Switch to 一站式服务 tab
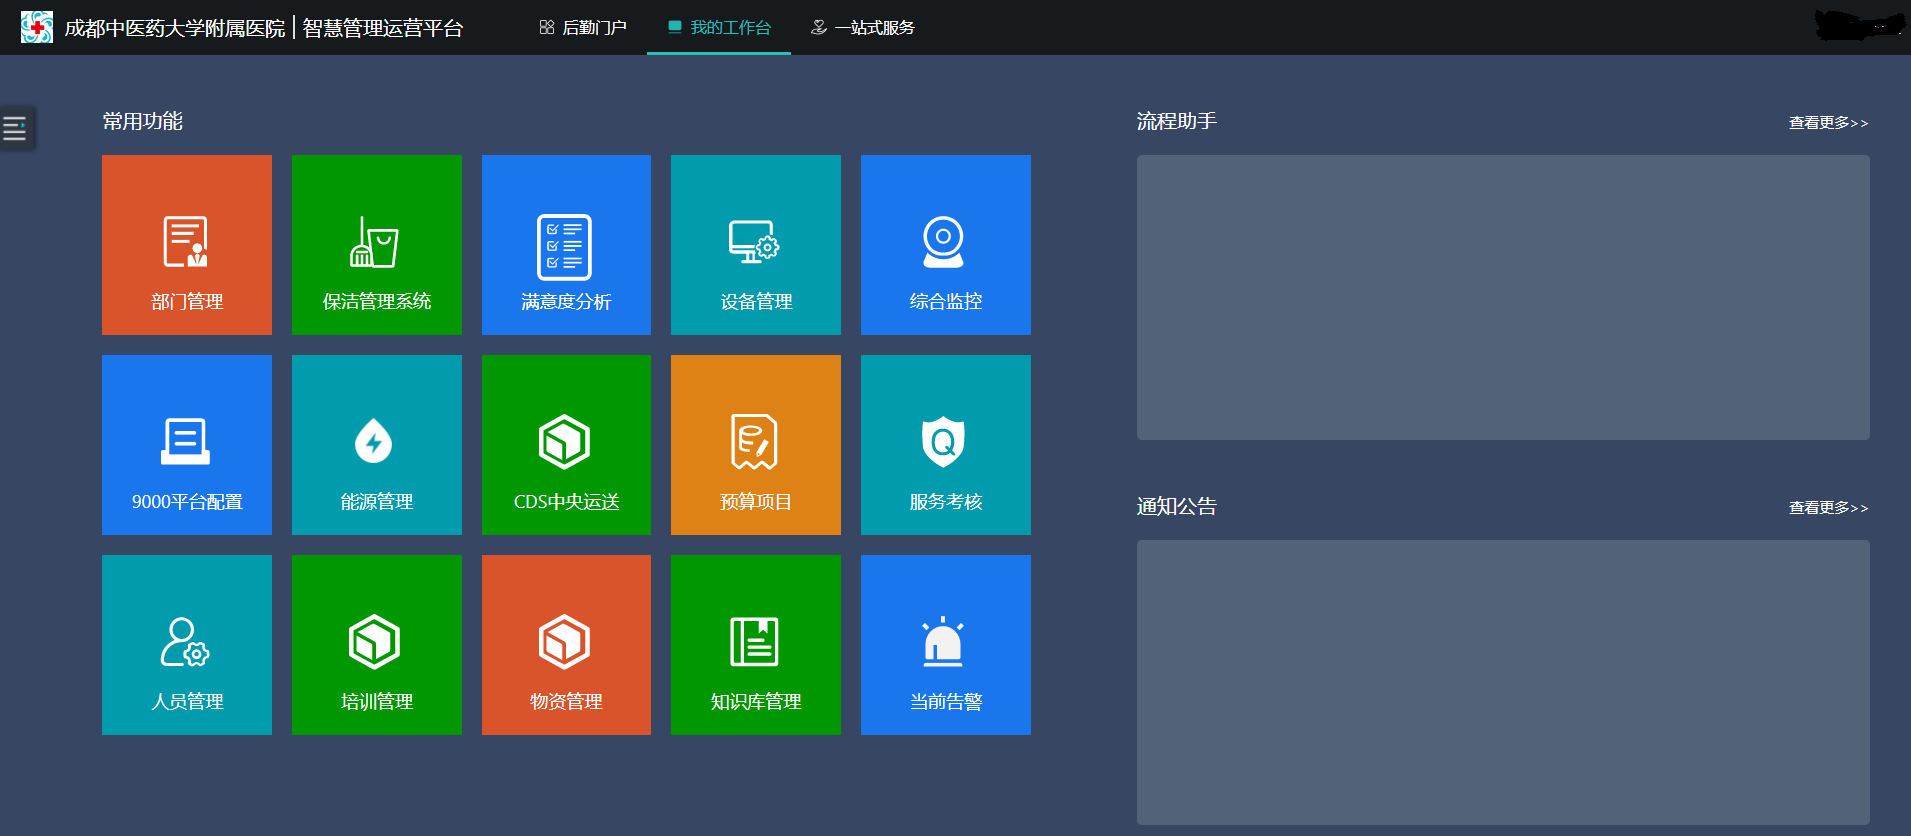 pyautogui.click(x=863, y=28)
